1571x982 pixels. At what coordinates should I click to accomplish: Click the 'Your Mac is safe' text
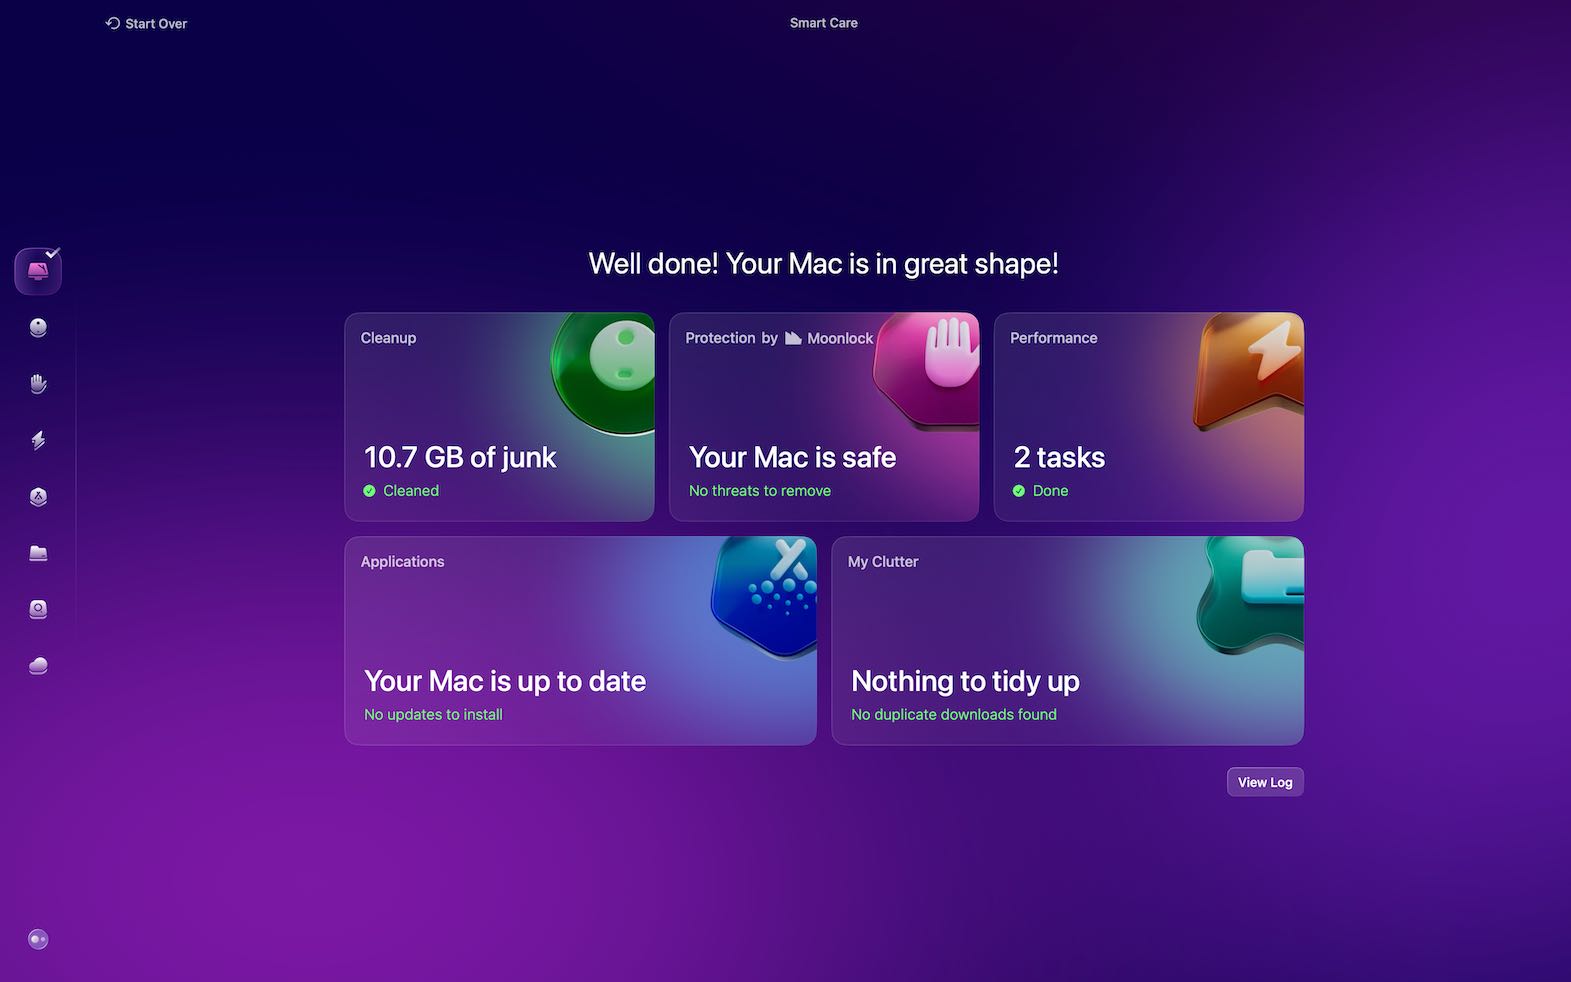792,457
